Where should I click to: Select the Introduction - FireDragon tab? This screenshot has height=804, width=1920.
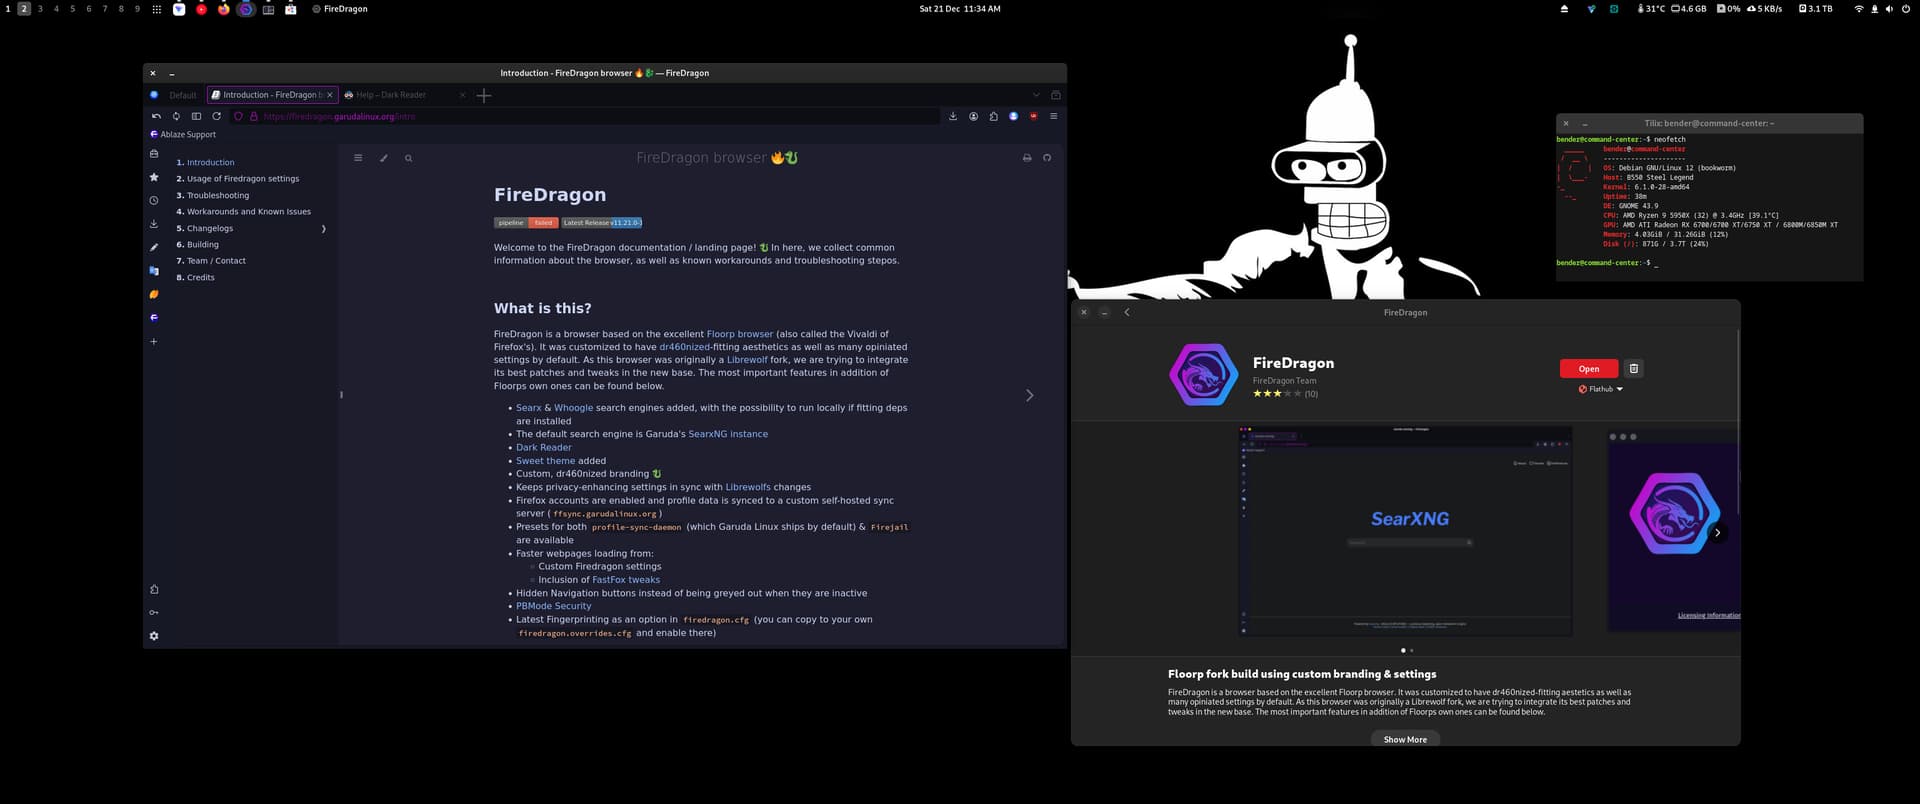[x=272, y=95]
